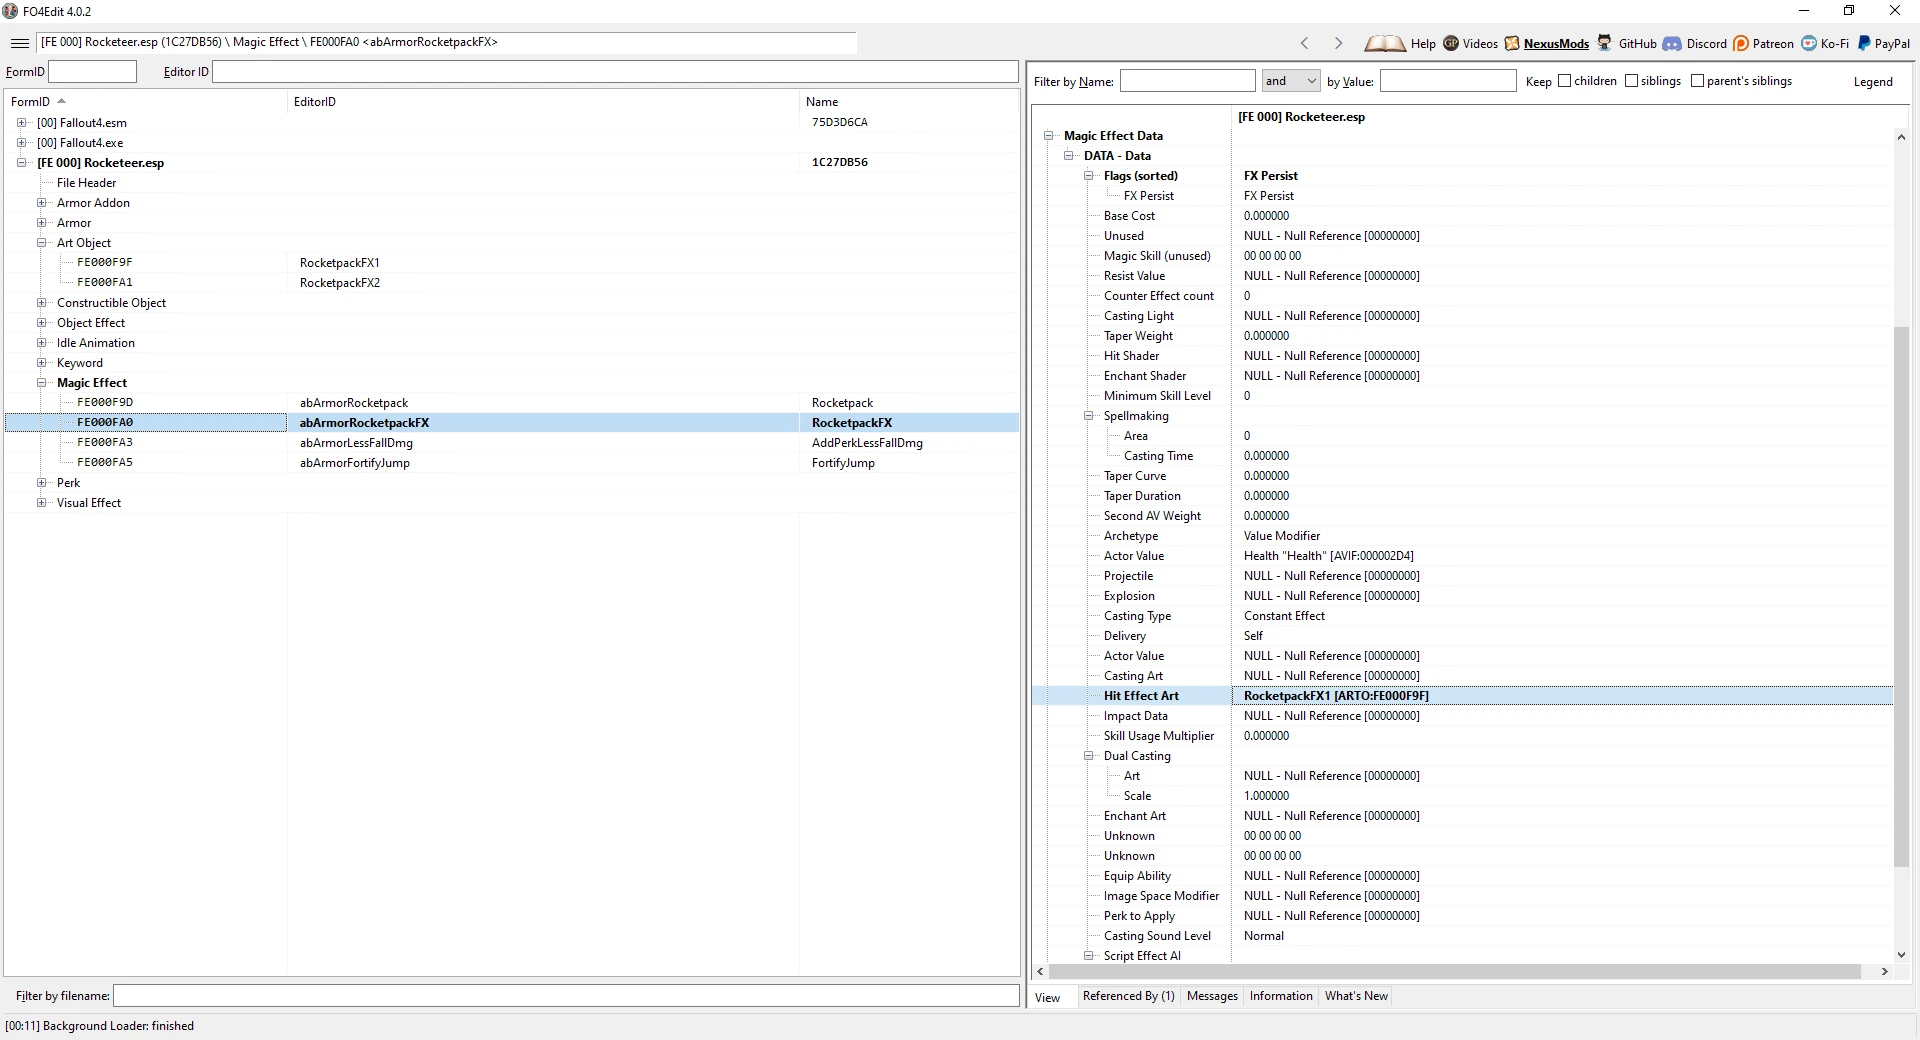Image resolution: width=1920 pixels, height=1040 pixels.
Task: Open the GitHub icon link
Action: click(x=1604, y=43)
